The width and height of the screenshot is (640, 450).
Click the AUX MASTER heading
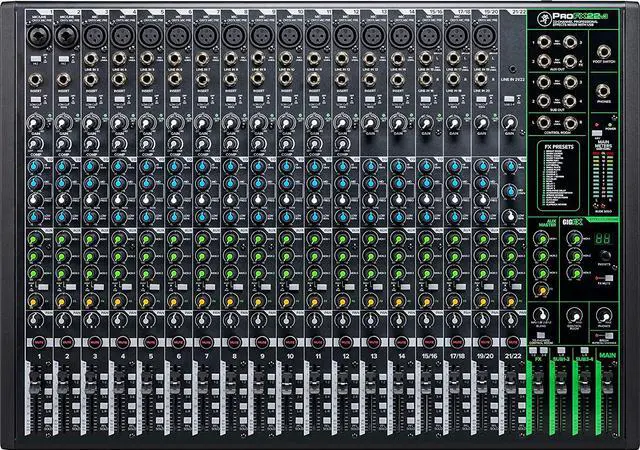pyautogui.click(x=547, y=222)
